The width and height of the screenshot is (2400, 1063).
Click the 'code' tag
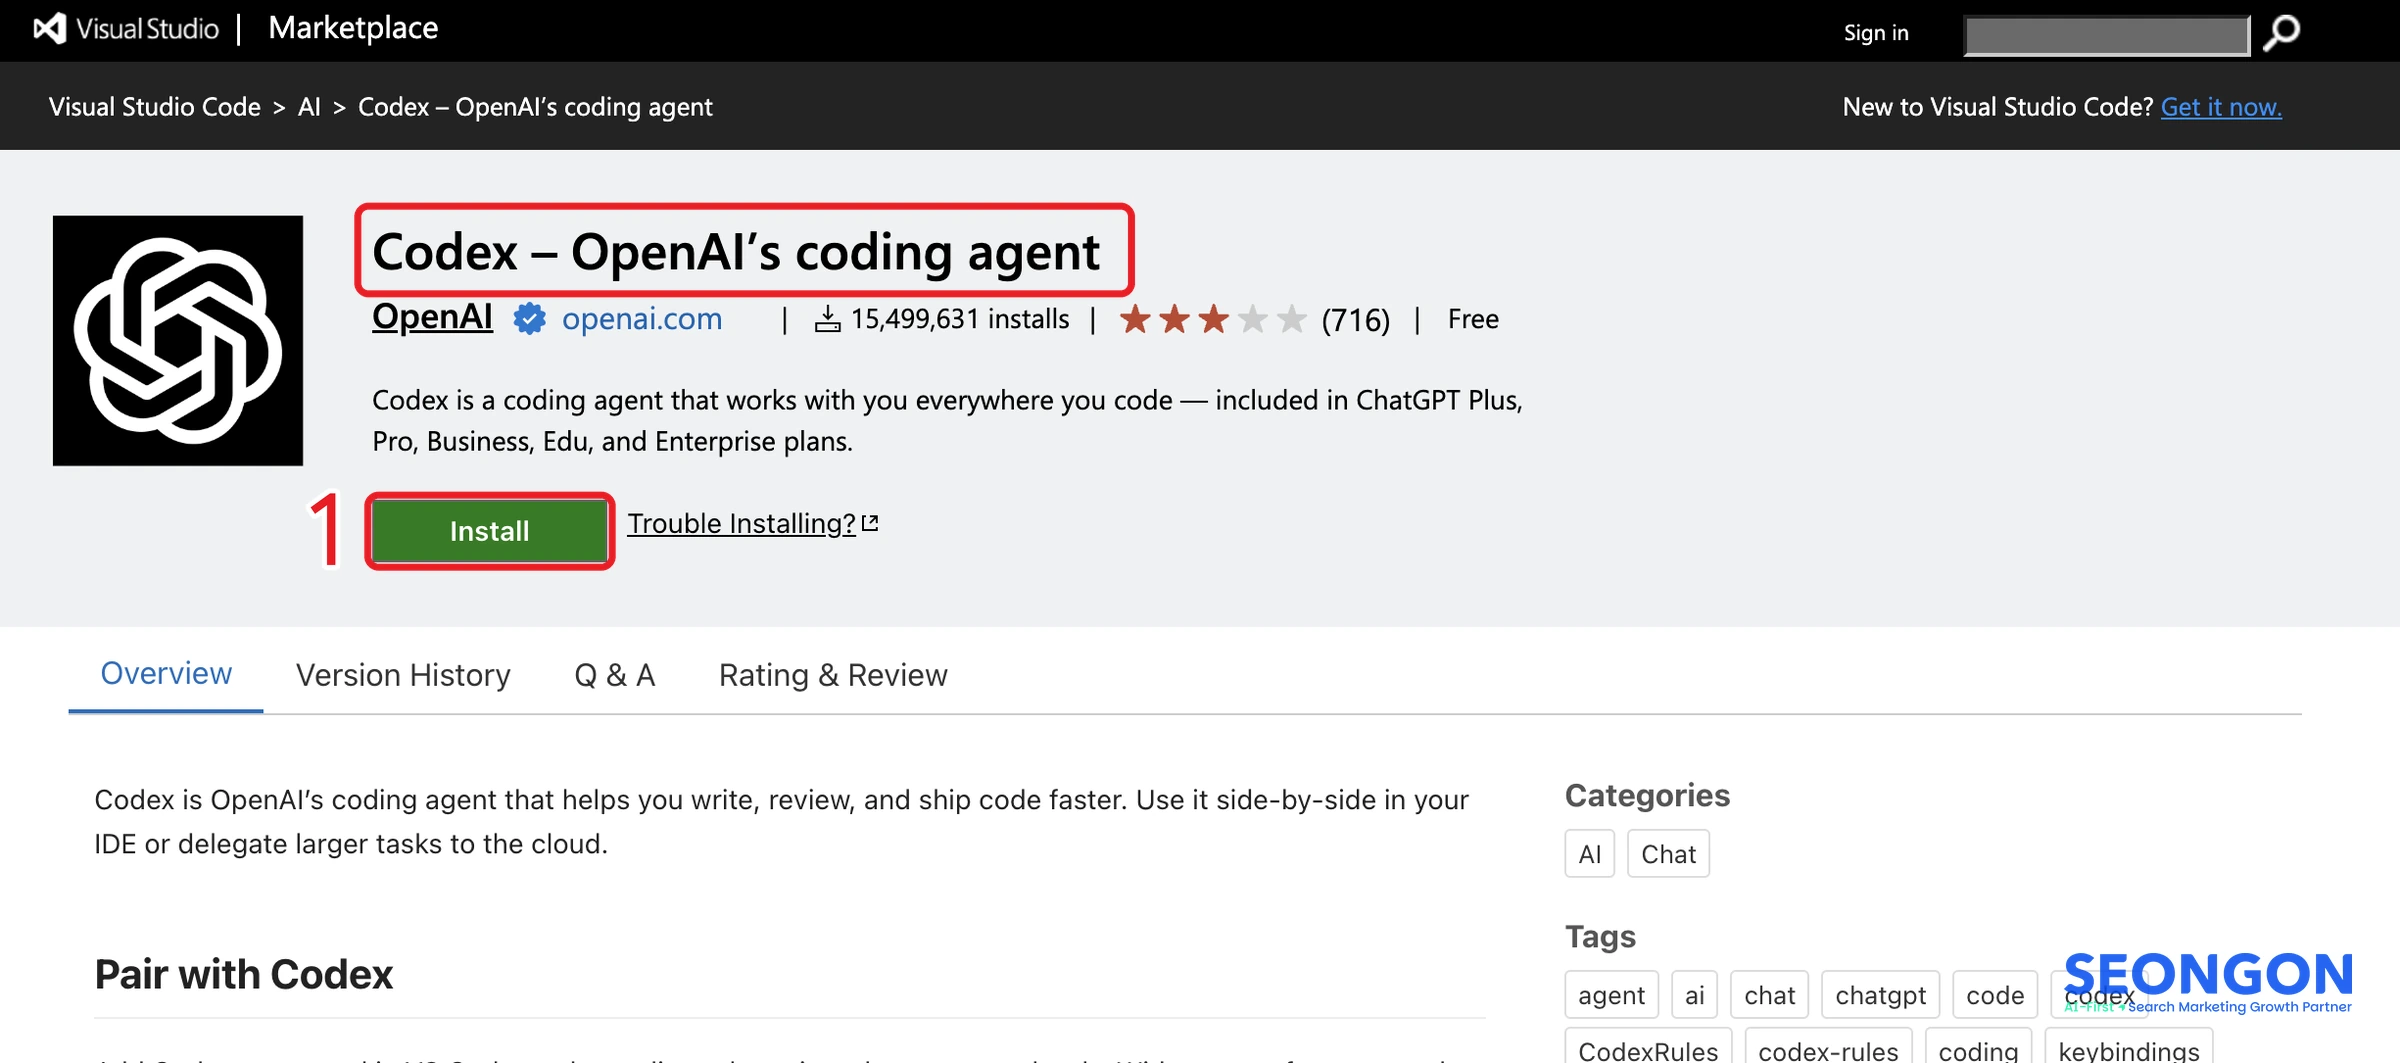pyautogui.click(x=1995, y=995)
